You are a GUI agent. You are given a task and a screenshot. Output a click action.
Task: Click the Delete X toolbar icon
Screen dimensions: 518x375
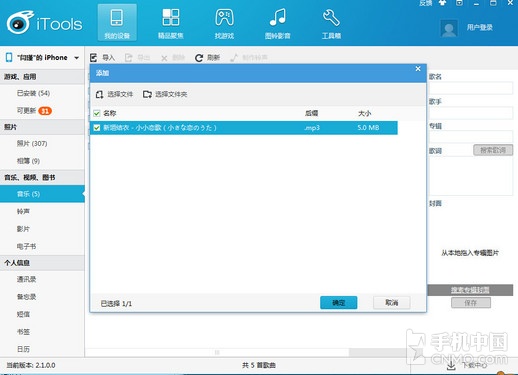[x=164, y=58]
